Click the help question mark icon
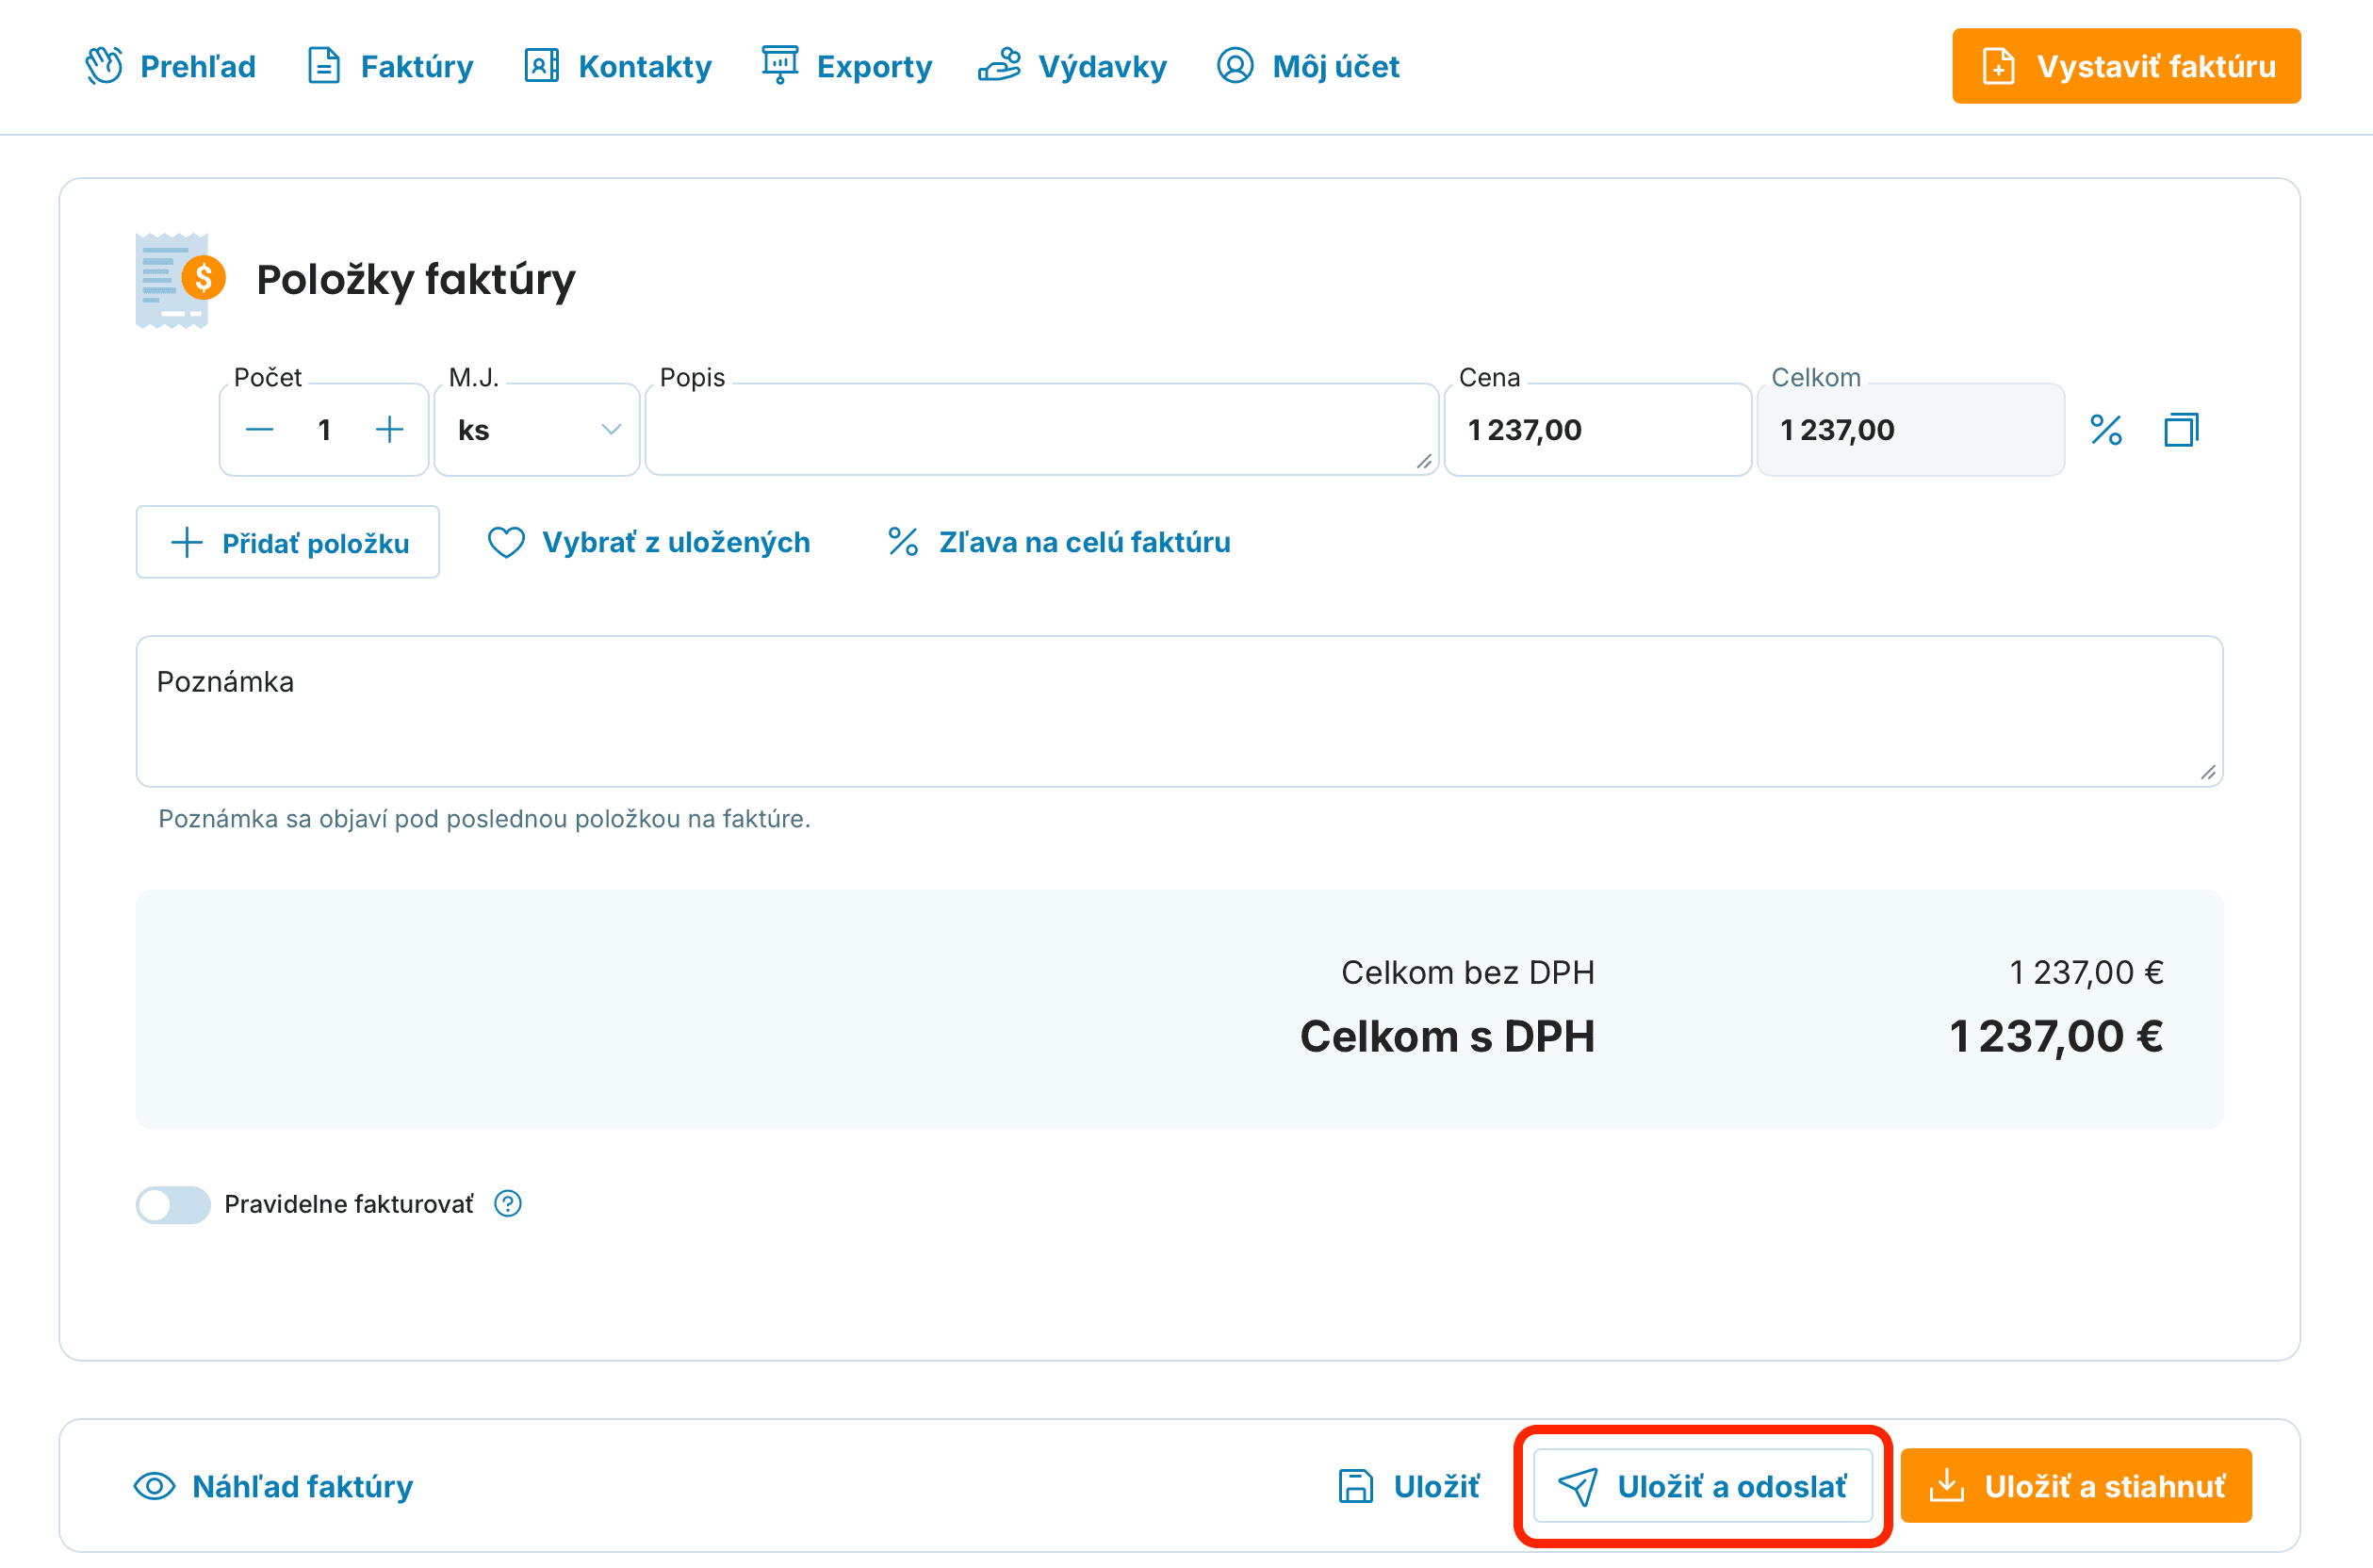2373x1568 pixels. coord(508,1204)
